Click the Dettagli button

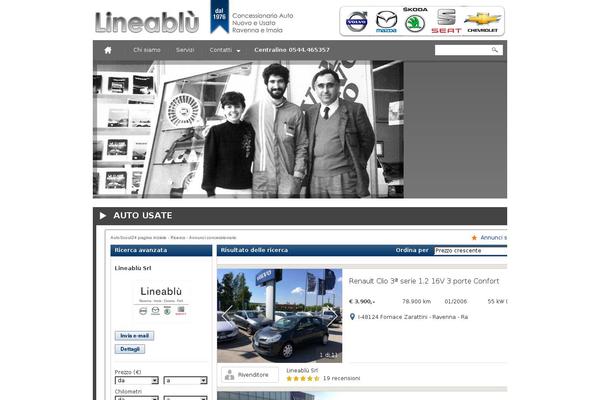[130, 349]
